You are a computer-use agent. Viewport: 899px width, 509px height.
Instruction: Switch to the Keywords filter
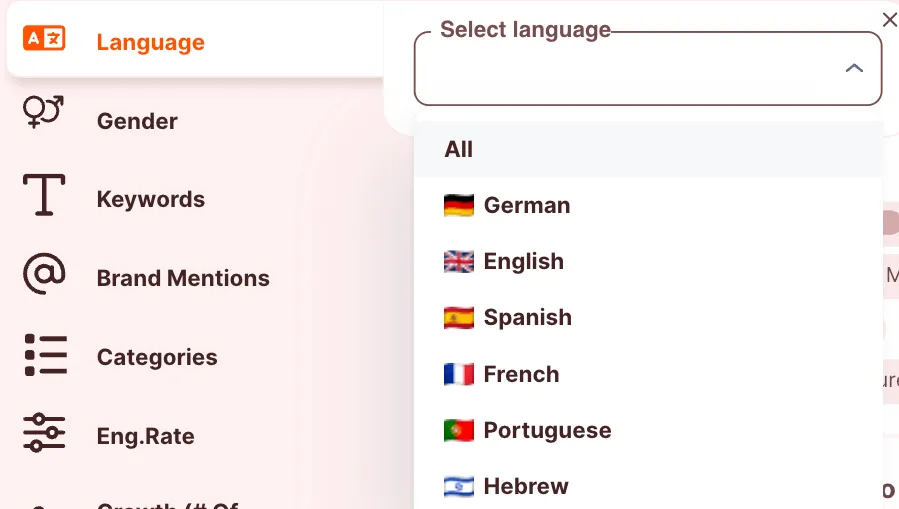coord(150,199)
